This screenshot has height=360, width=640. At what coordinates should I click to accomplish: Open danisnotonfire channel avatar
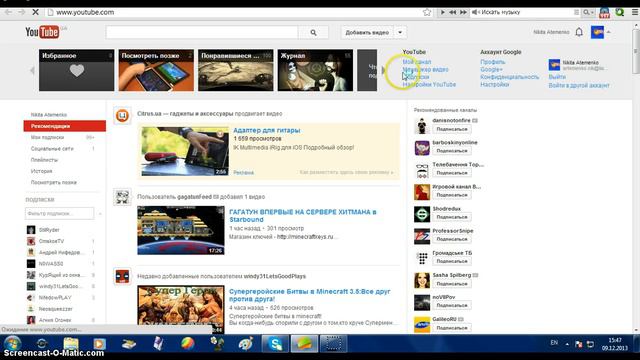[422, 126]
